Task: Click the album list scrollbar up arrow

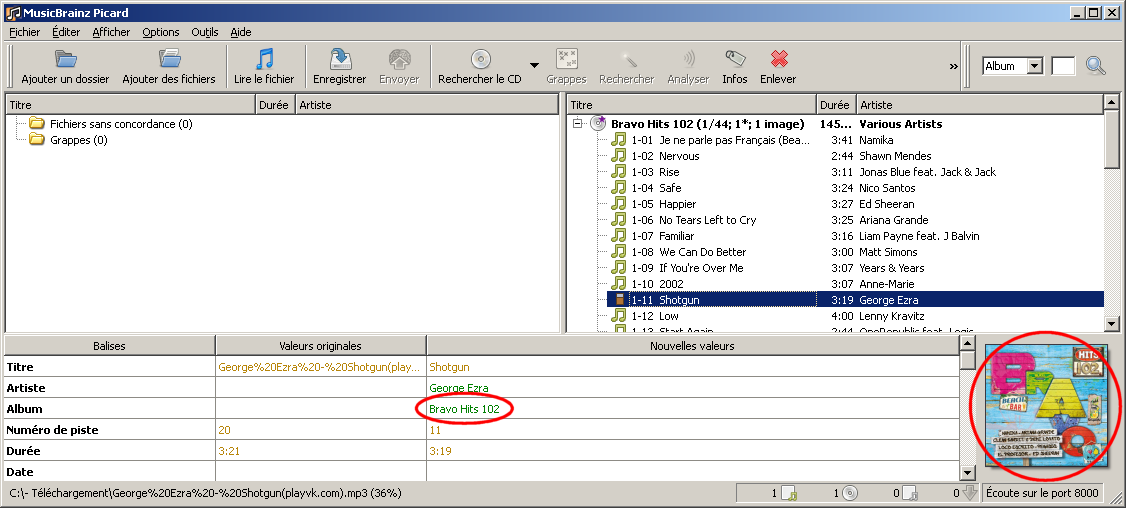Action: (x=1112, y=104)
